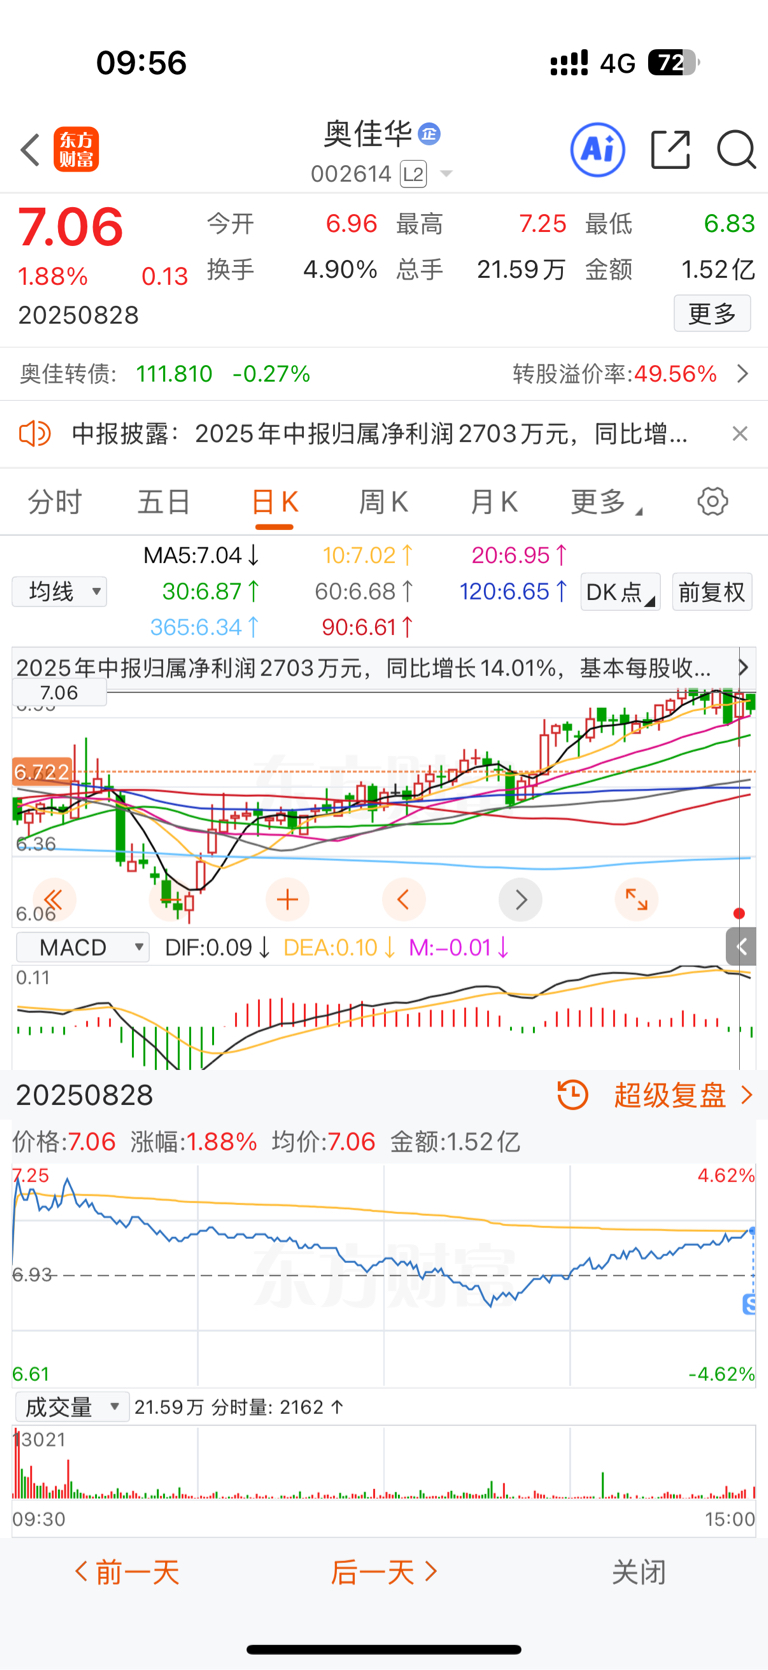Viewport: 768px width, 1670px height.
Task: Open 超级复盘 link
Action: click(684, 1095)
